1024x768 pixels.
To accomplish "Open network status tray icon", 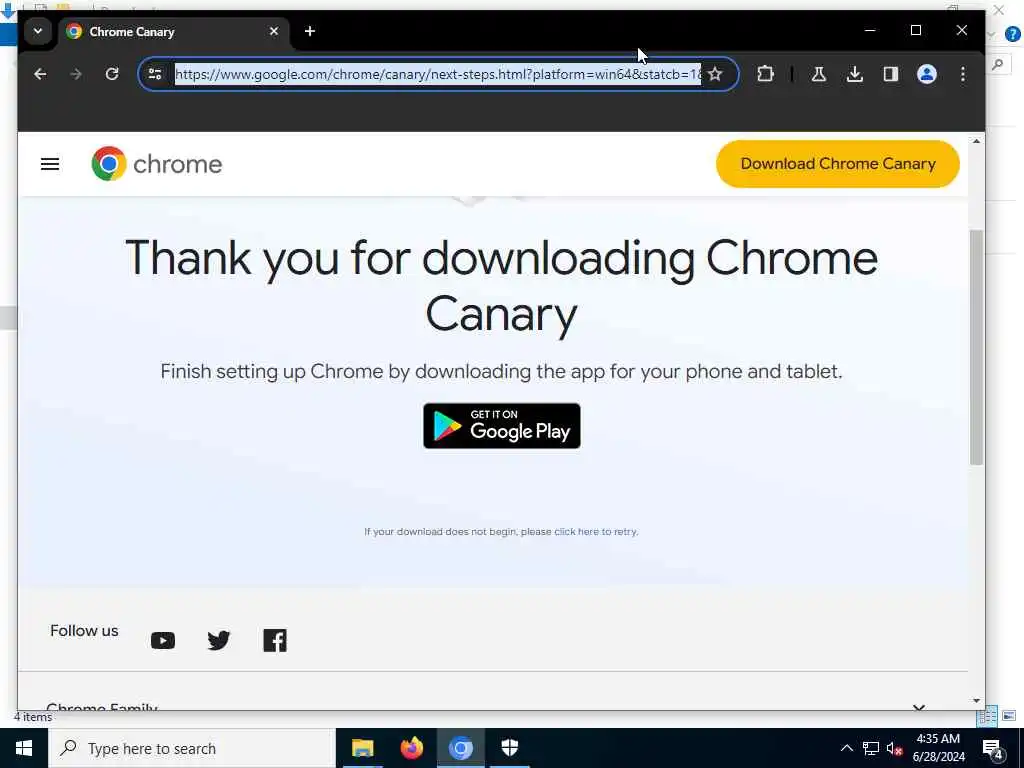I will point(871,748).
